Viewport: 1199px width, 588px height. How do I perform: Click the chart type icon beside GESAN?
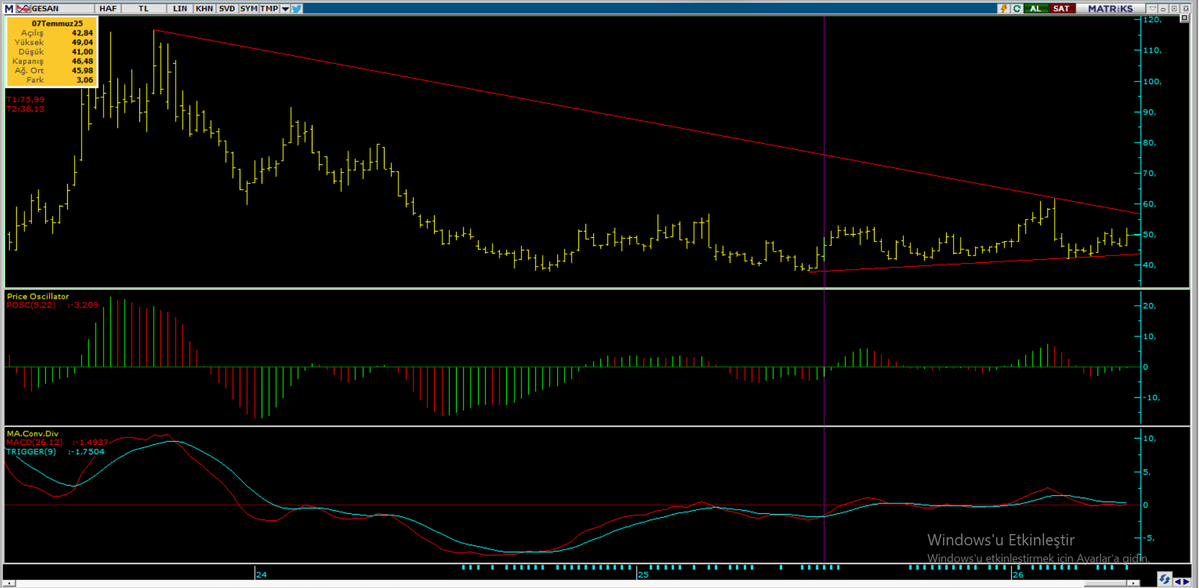point(23,8)
